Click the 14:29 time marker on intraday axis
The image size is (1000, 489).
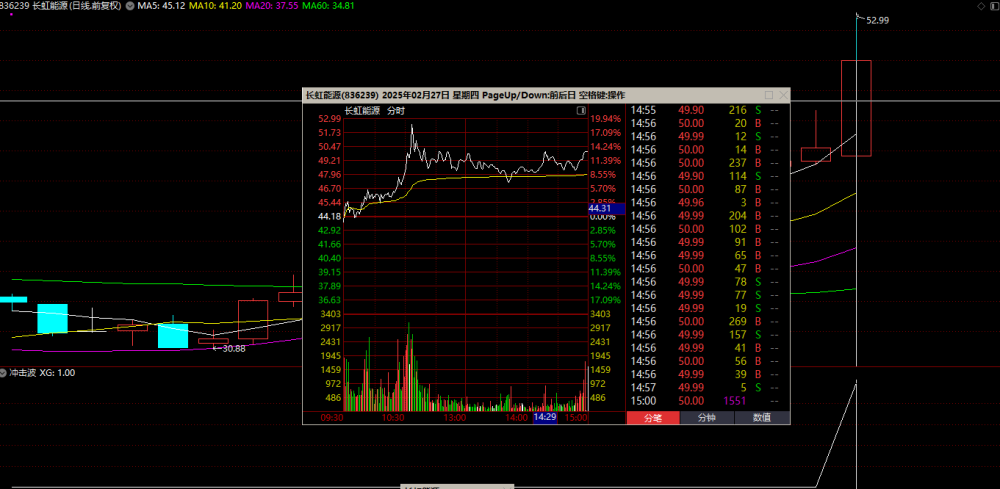(545, 418)
